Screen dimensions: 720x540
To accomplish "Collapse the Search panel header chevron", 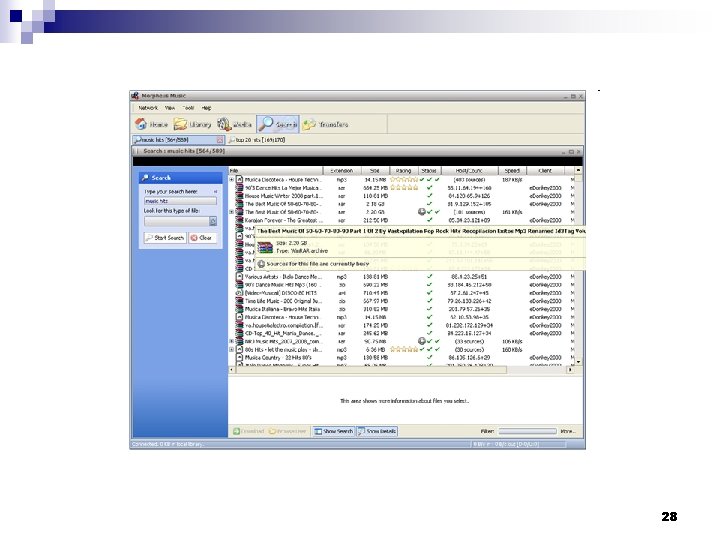I will tap(215, 191).
